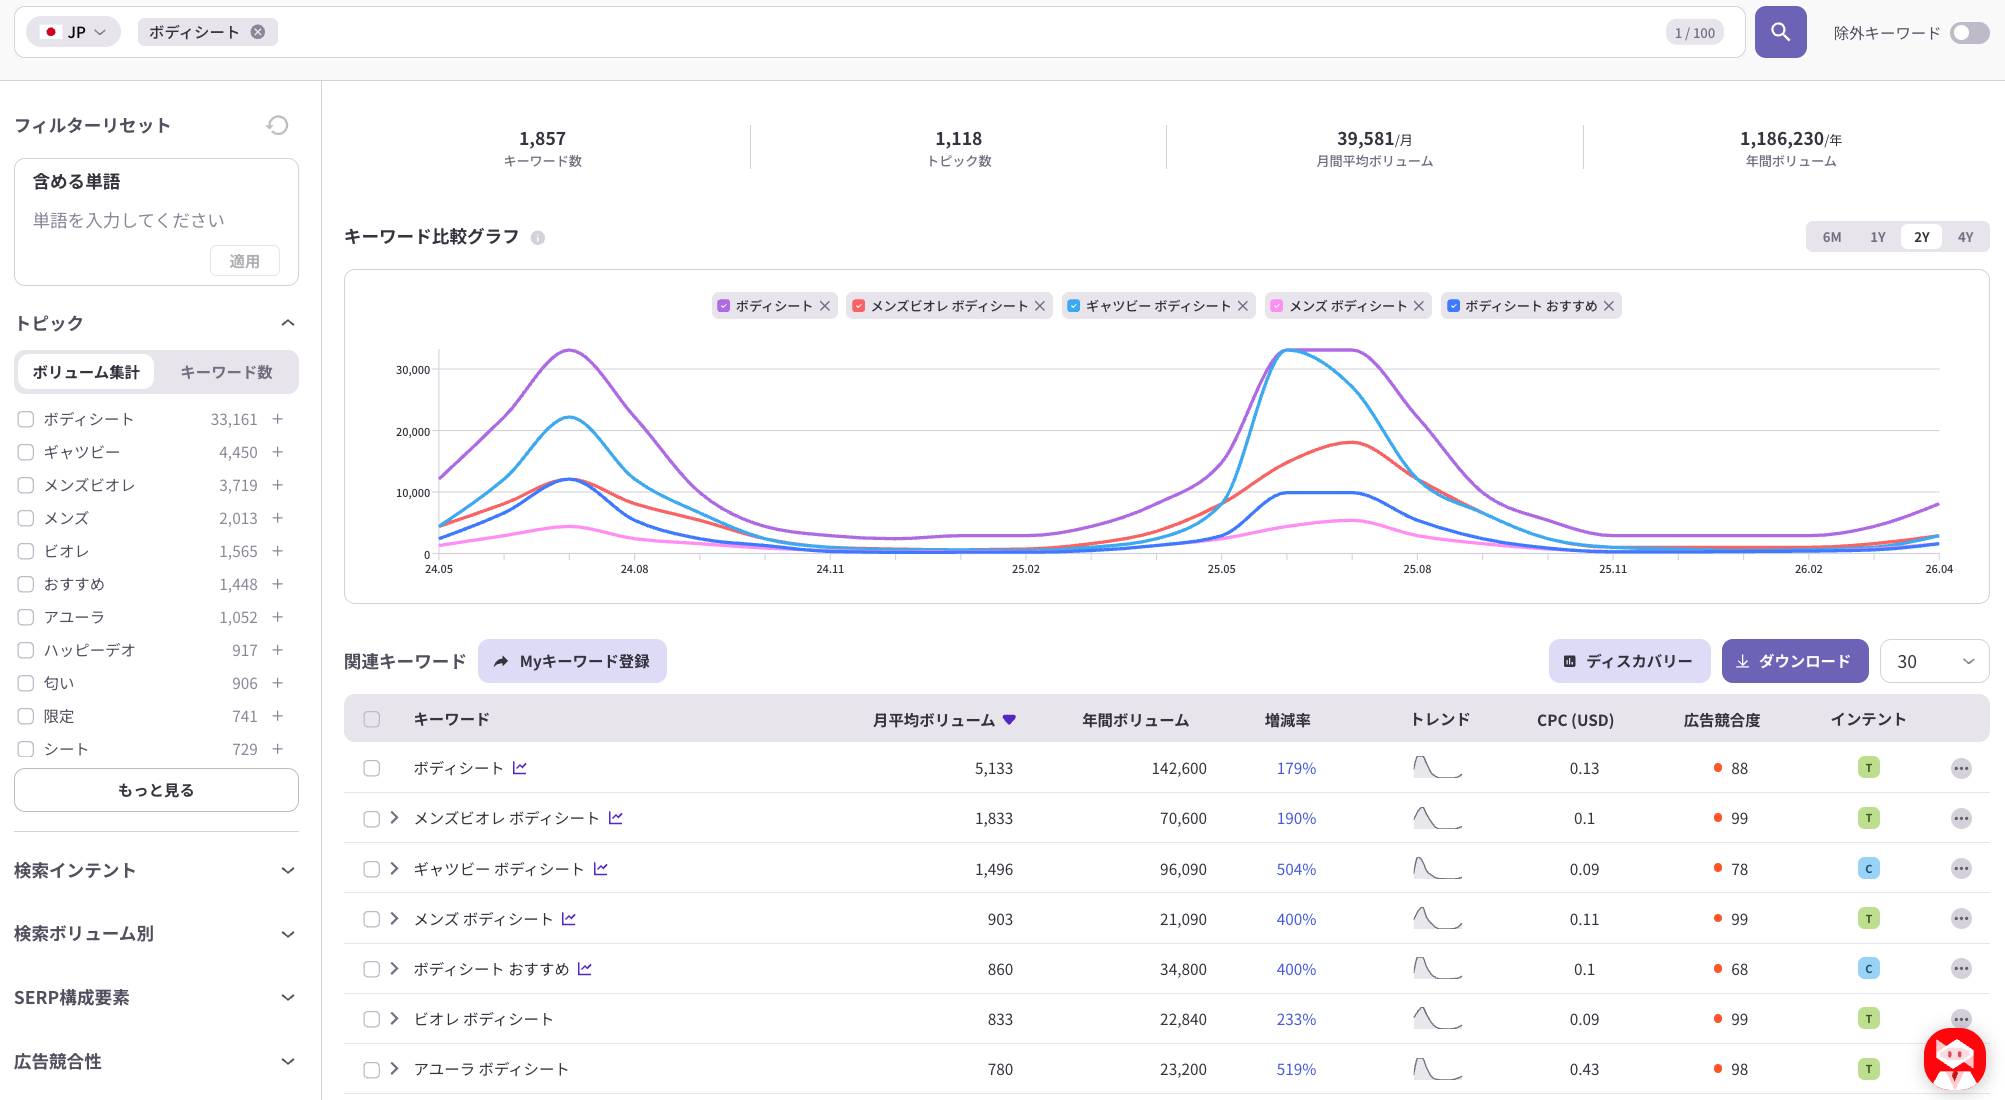The height and width of the screenshot is (1100, 2005).
Task: Click the purple search magnifier button
Action: 1780,32
